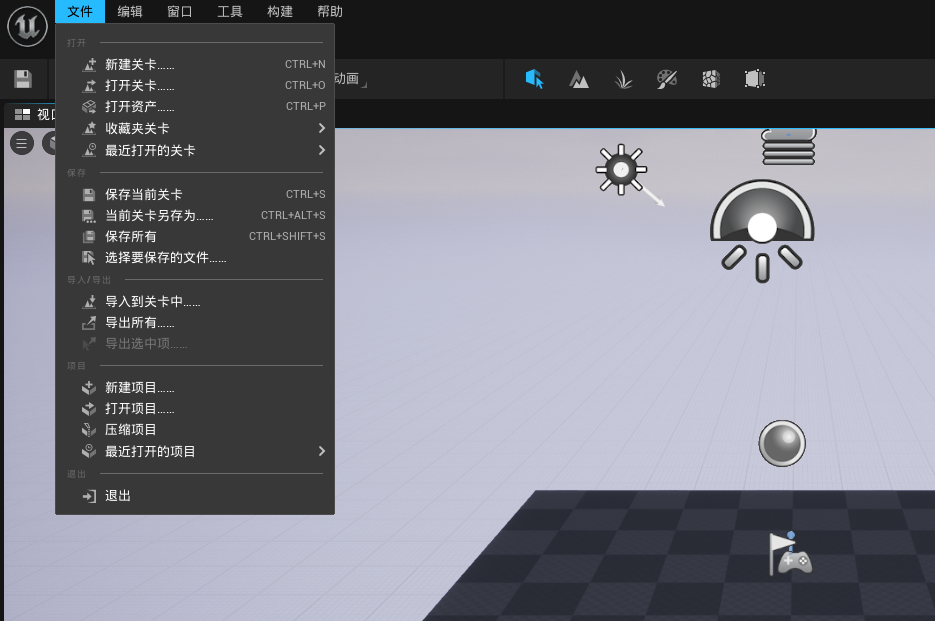The width and height of the screenshot is (935, 621).
Task: Choose 打开资产 menu entry
Action: coord(195,106)
